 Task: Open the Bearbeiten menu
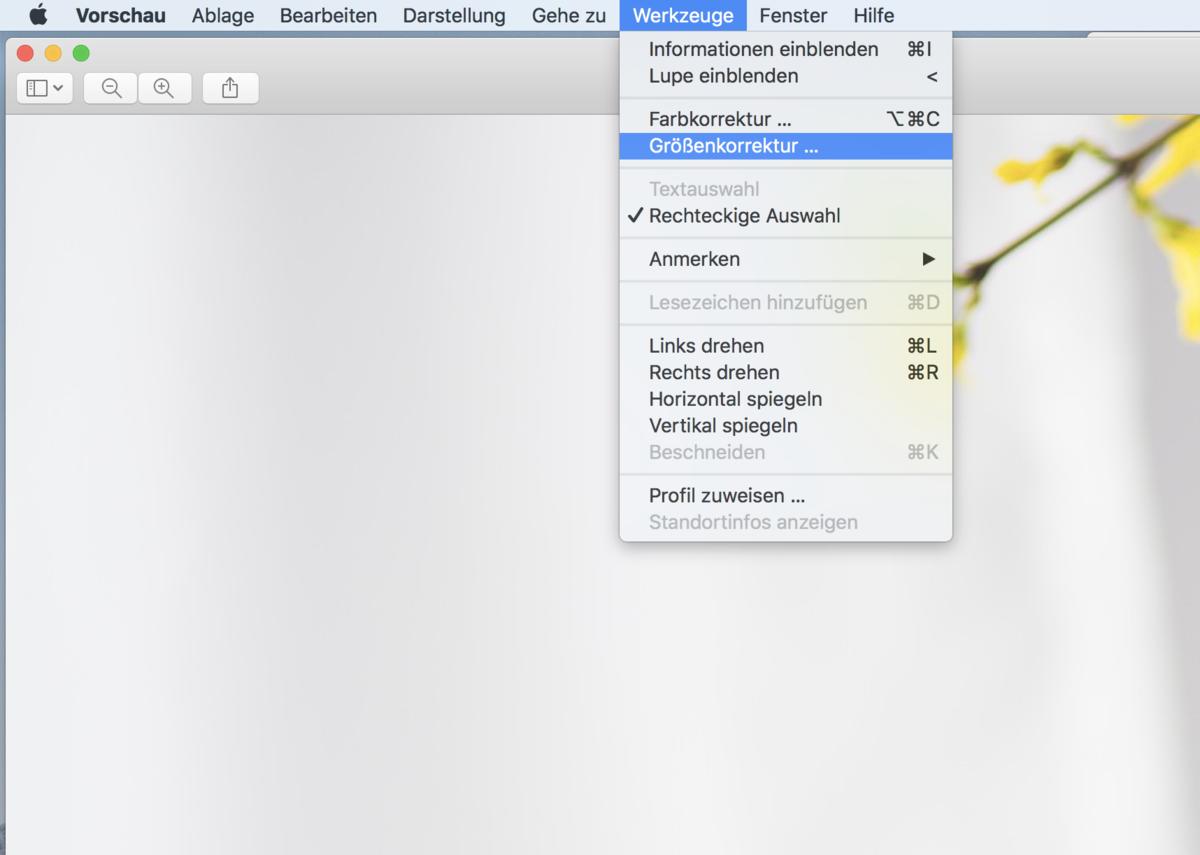click(328, 15)
